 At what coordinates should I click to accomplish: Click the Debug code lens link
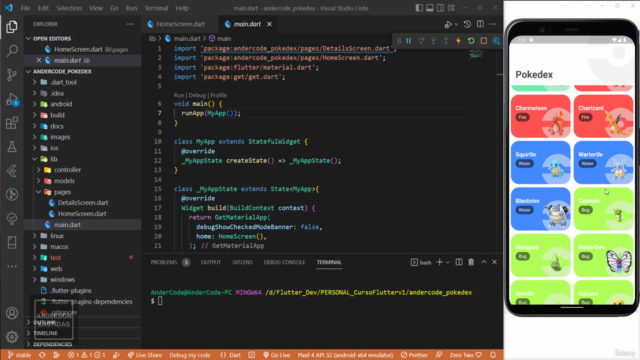pos(197,95)
